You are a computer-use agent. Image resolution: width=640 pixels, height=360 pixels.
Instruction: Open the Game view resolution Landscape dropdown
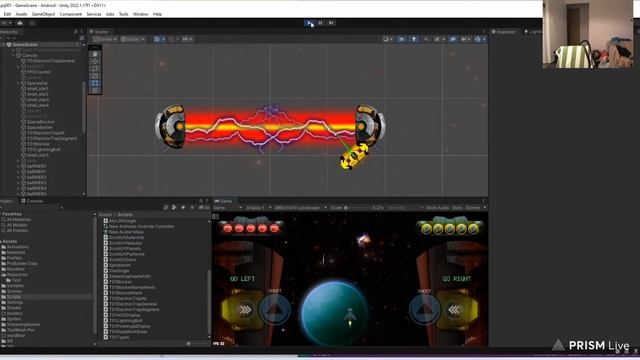coord(300,208)
